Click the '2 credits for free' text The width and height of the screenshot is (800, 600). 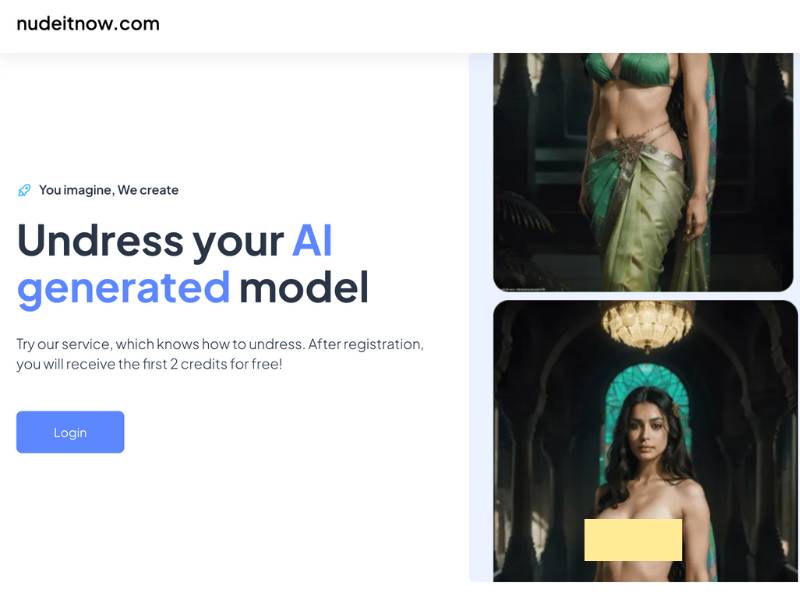coord(226,364)
